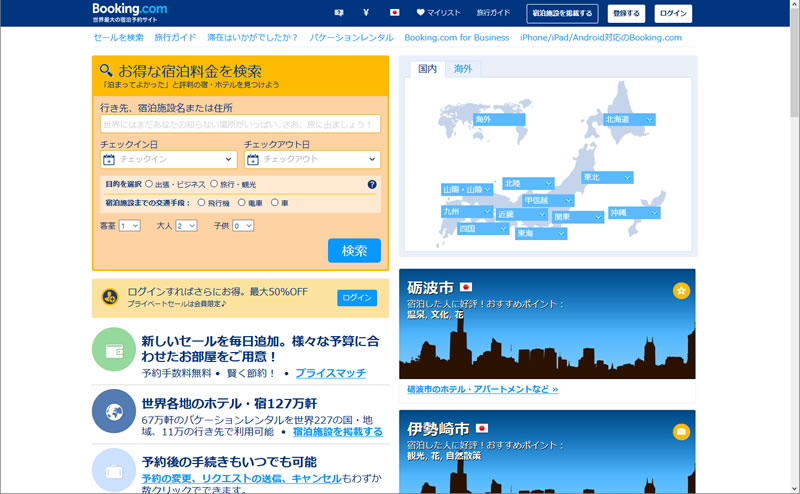800x494 pixels.
Task: Open 砺波市のホテル・アパートメントなど link
Action: [x=483, y=389]
